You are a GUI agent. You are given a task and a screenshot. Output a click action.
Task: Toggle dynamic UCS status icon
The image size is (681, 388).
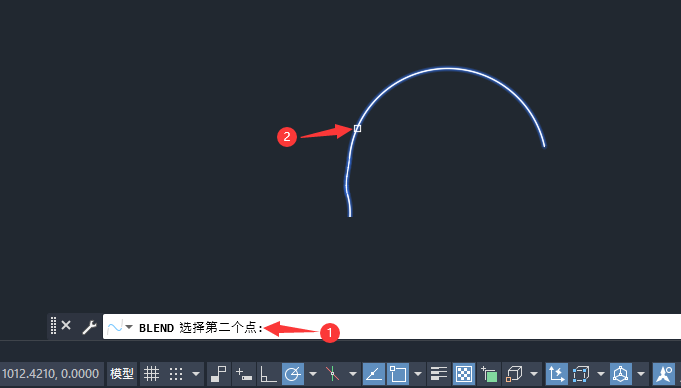click(556, 374)
